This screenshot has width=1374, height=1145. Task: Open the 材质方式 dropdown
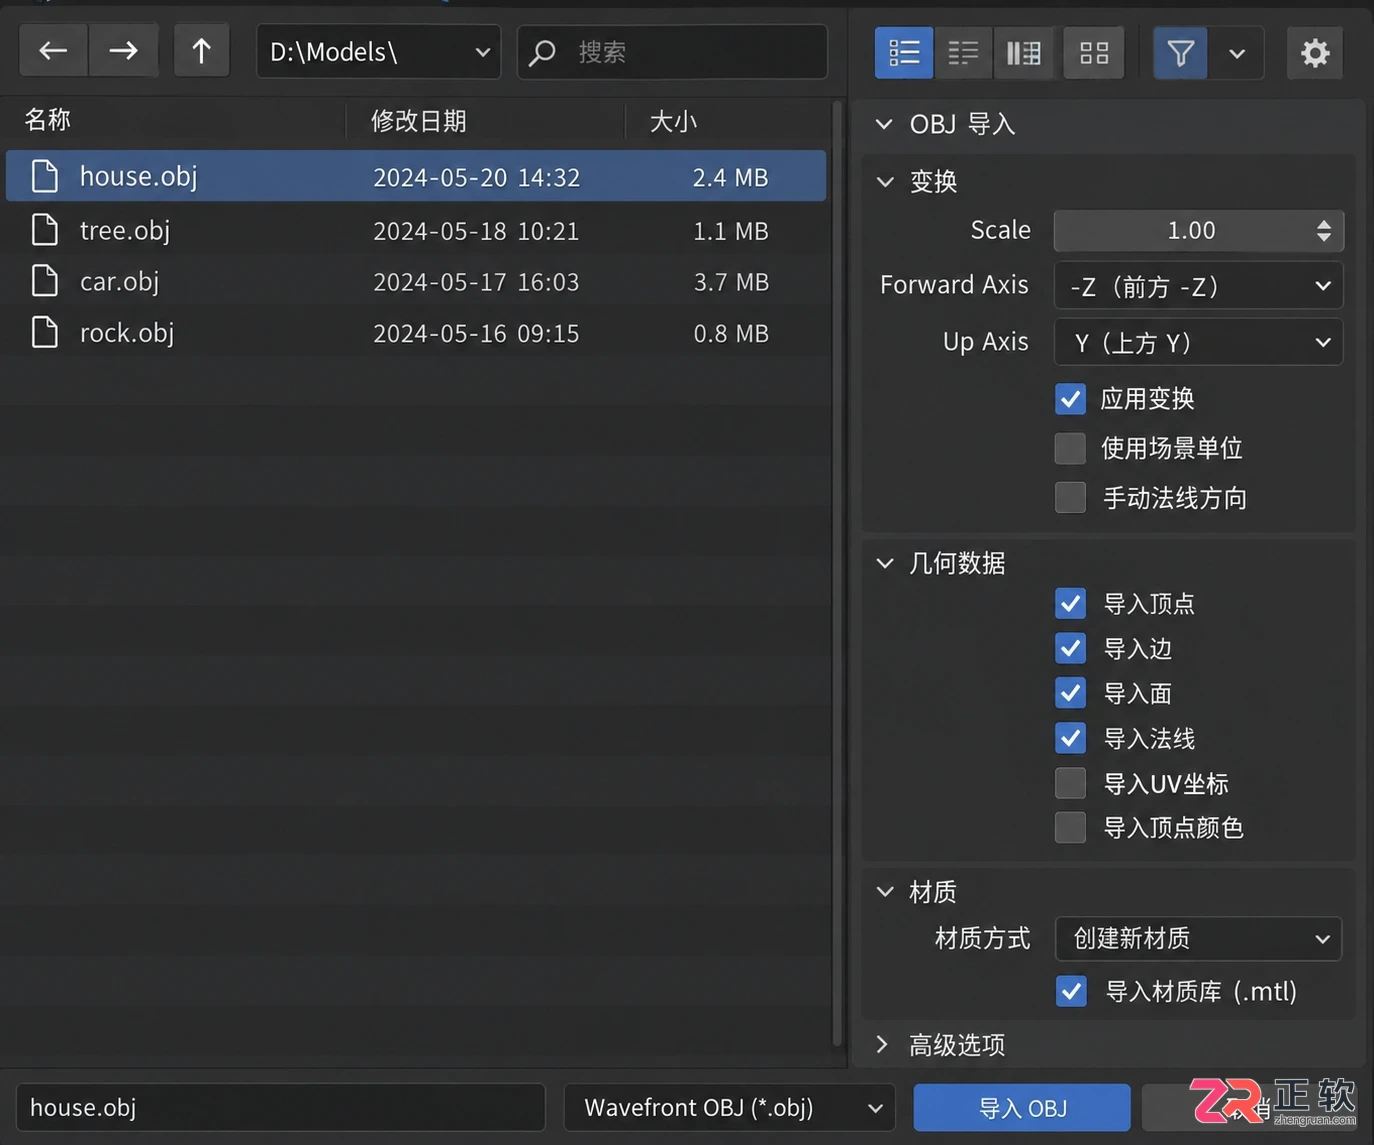1198,938
